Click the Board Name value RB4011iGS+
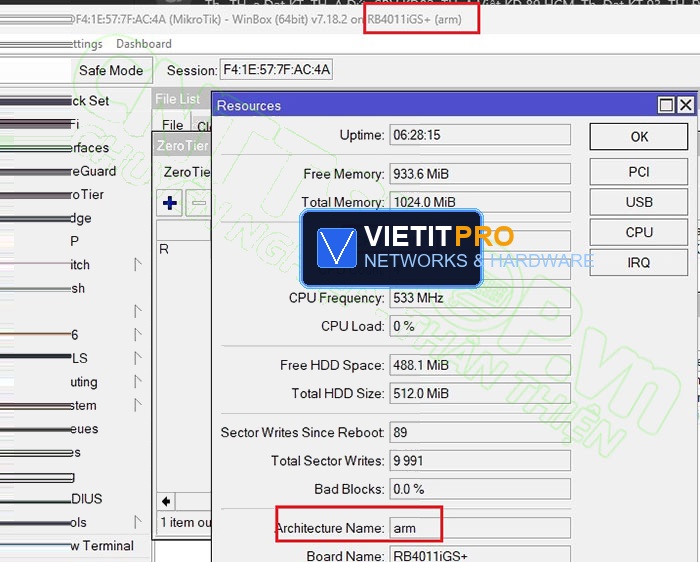The image size is (700, 562). [480, 554]
